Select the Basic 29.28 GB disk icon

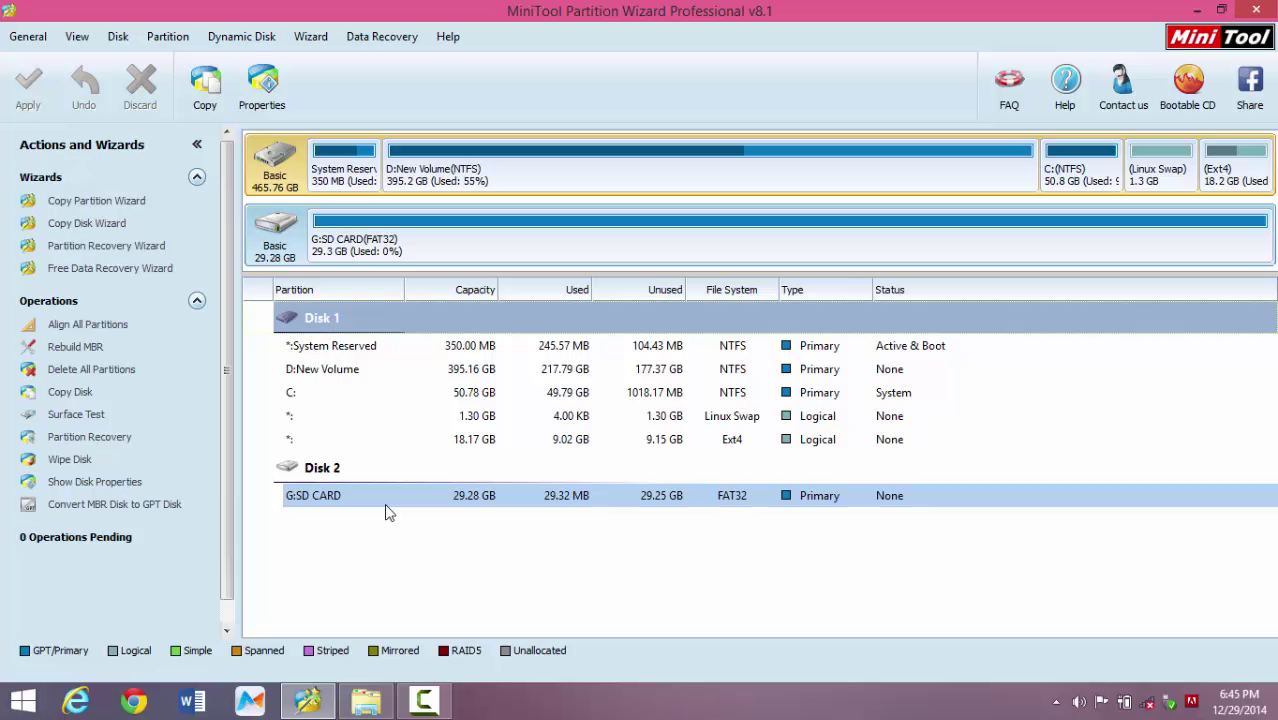pyautogui.click(x=275, y=235)
